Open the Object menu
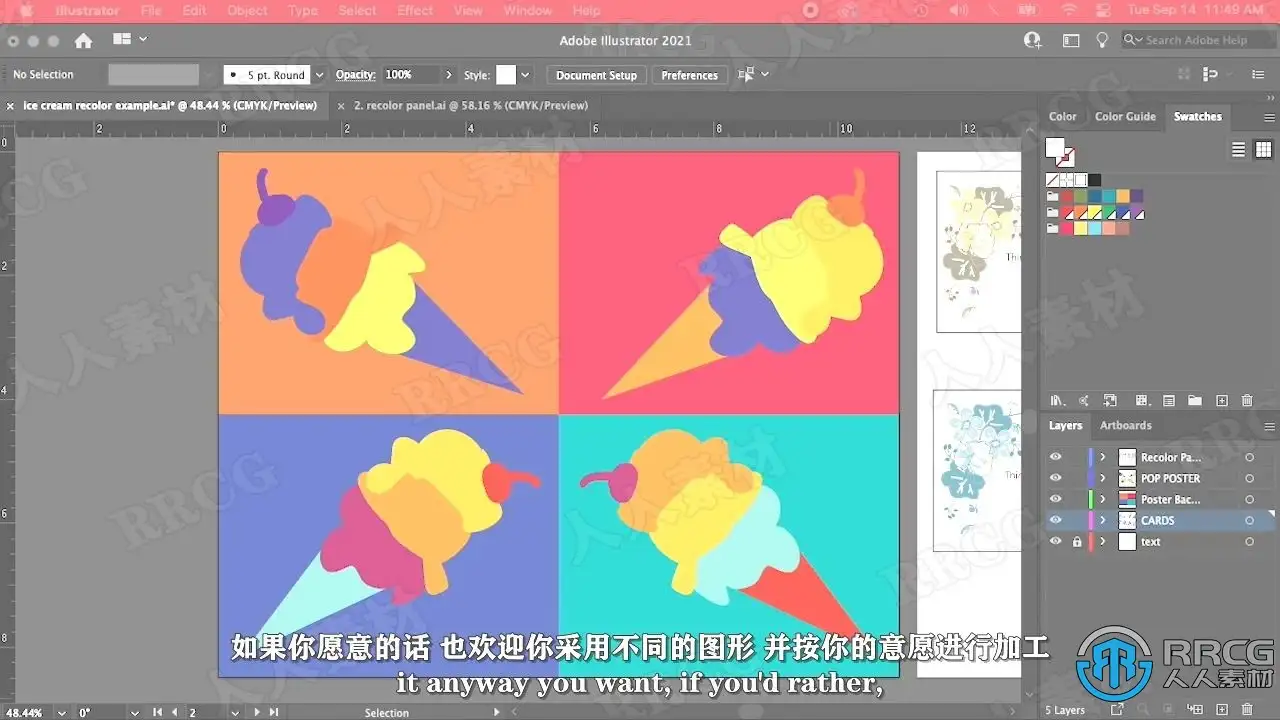 click(x=247, y=10)
